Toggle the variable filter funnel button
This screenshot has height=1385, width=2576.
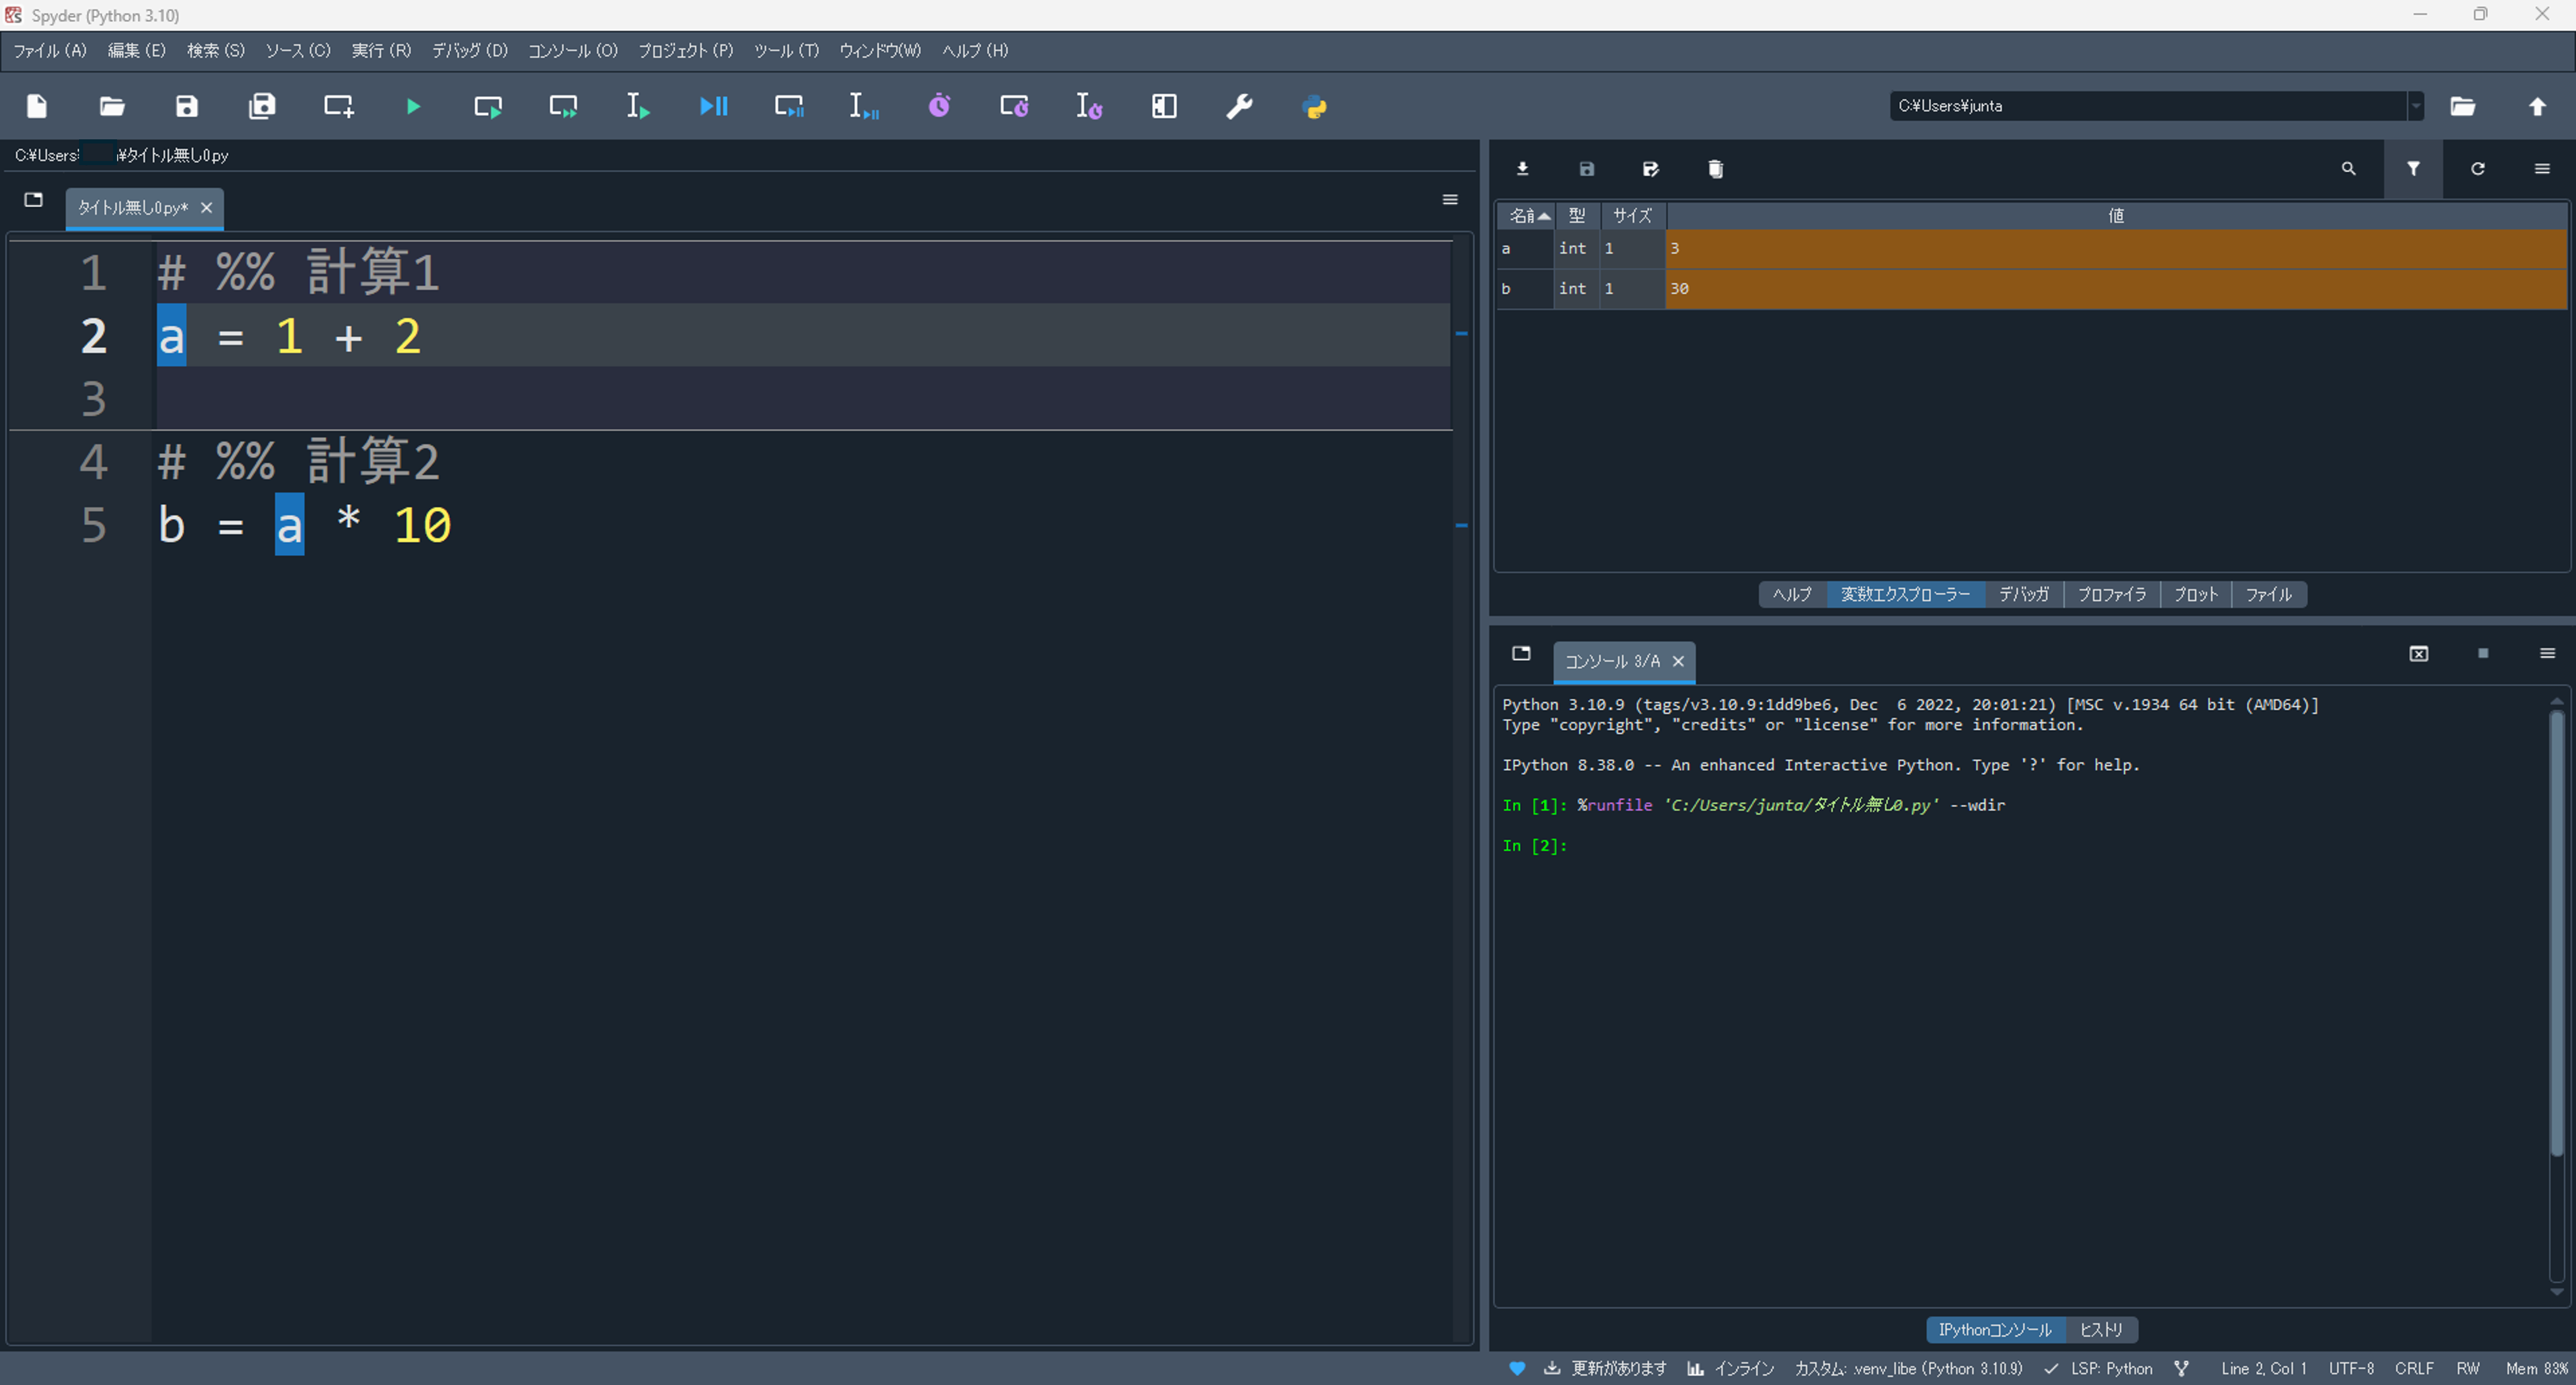[x=2413, y=169]
